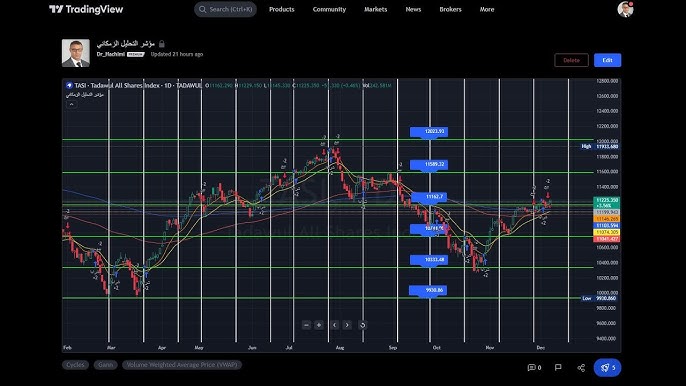Open the Community menu
This screenshot has height=386, width=686.
[329, 9]
